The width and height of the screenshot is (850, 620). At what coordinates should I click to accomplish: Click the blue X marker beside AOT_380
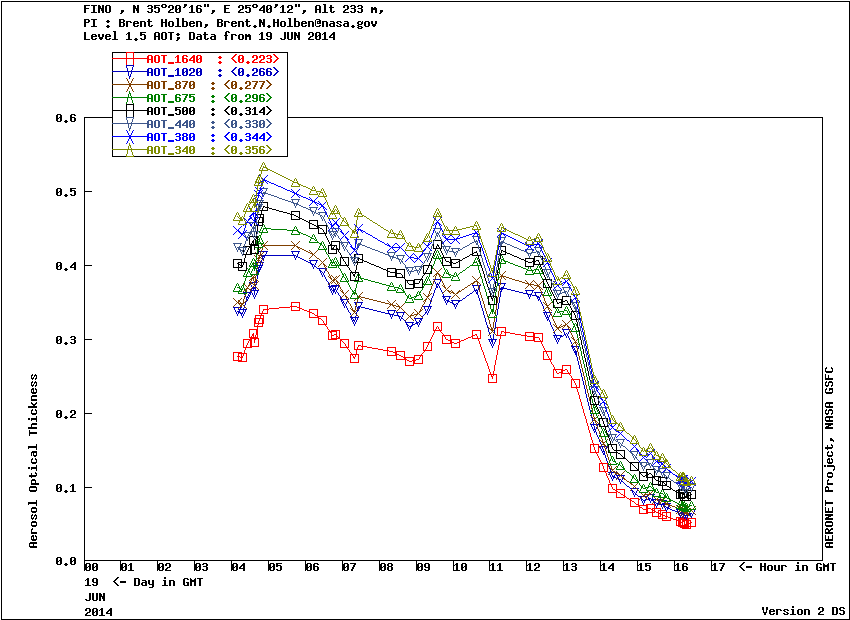[x=129, y=137]
